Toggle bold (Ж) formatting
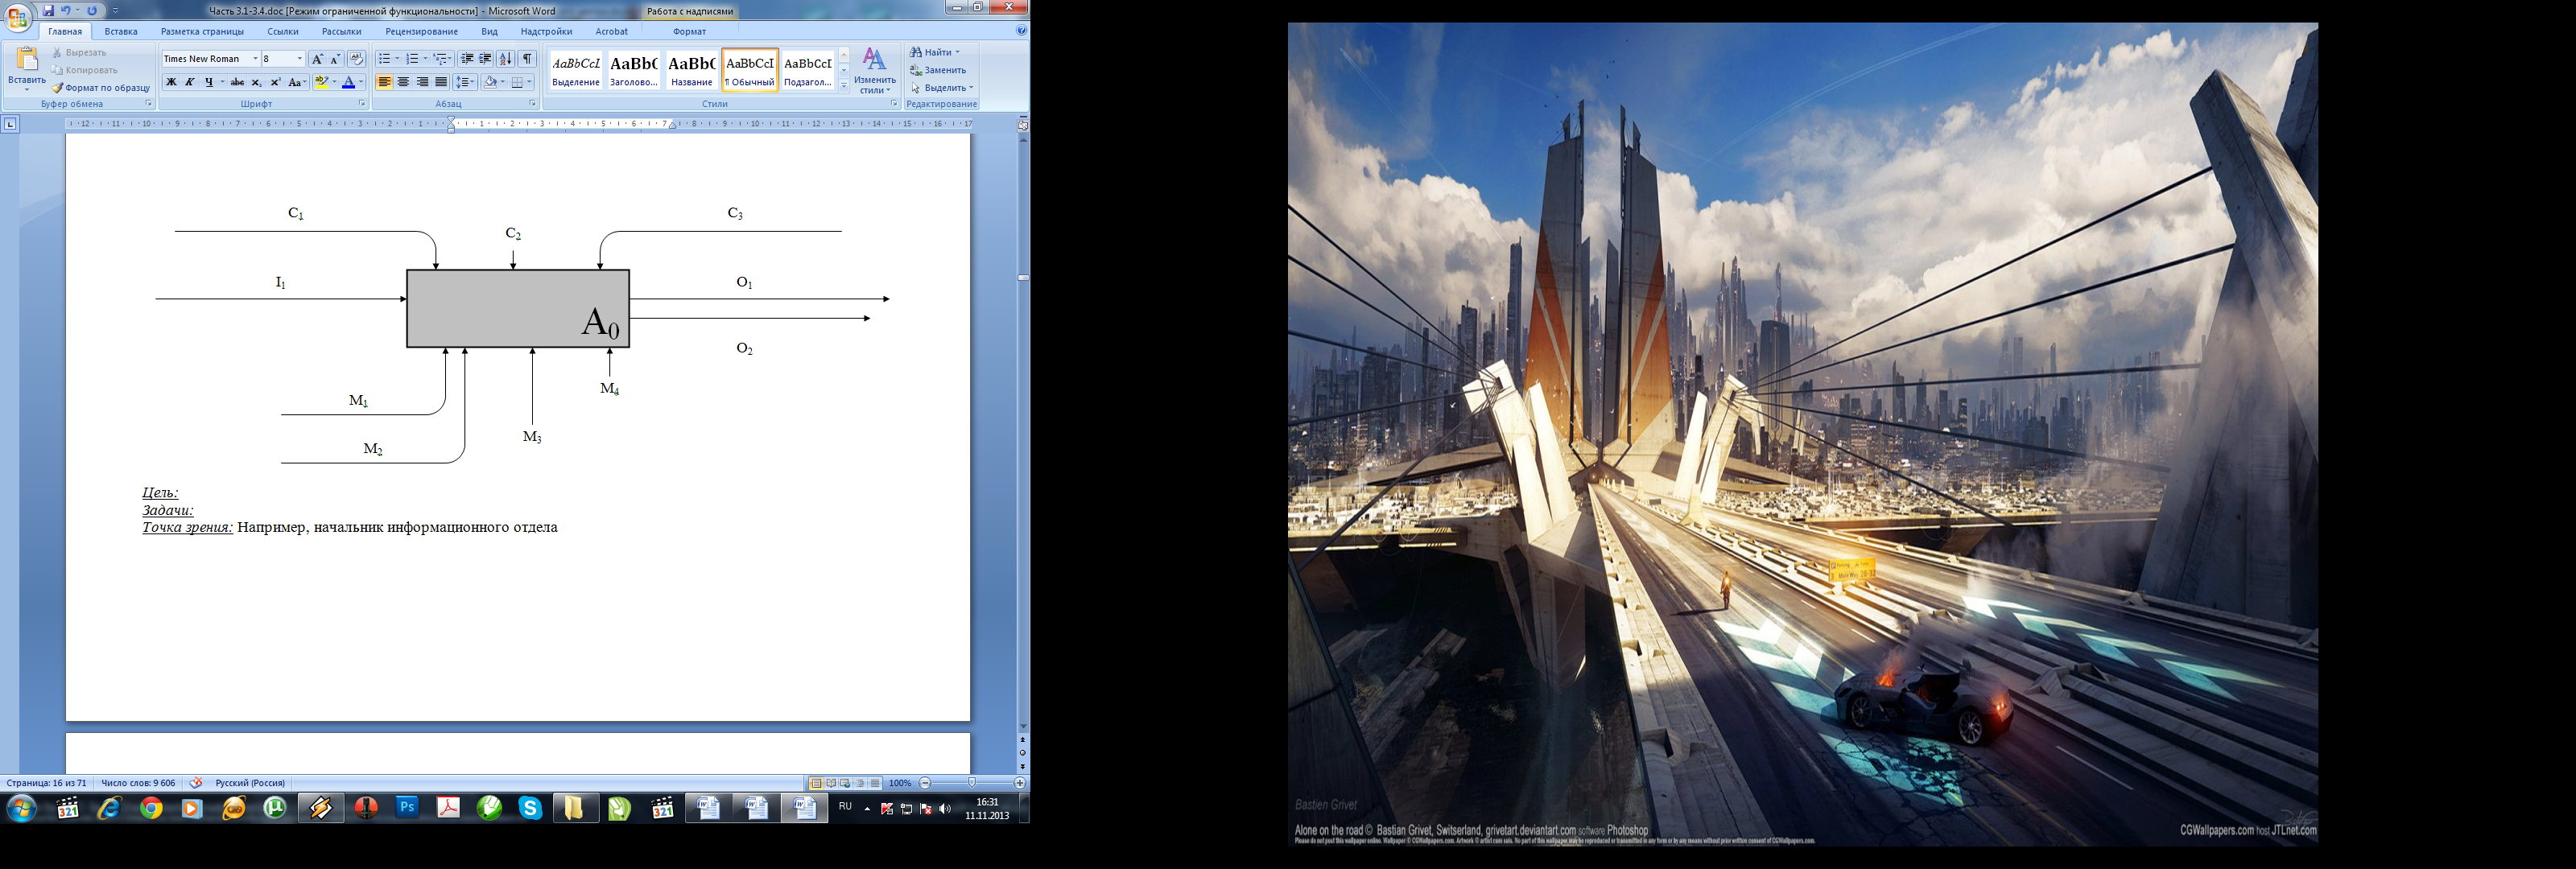 coord(171,82)
